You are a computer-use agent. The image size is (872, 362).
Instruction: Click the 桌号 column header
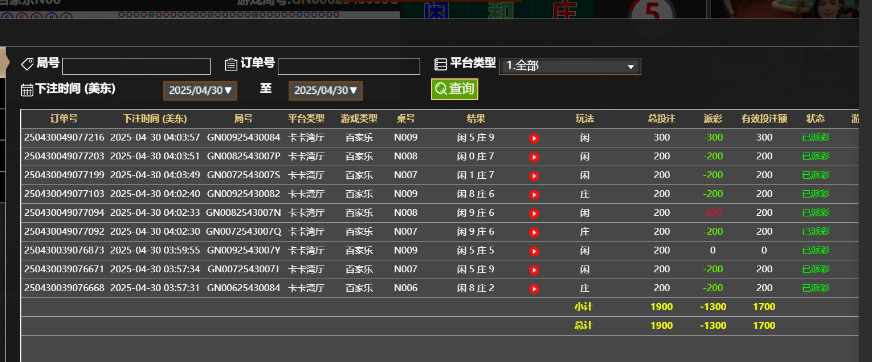point(405,118)
